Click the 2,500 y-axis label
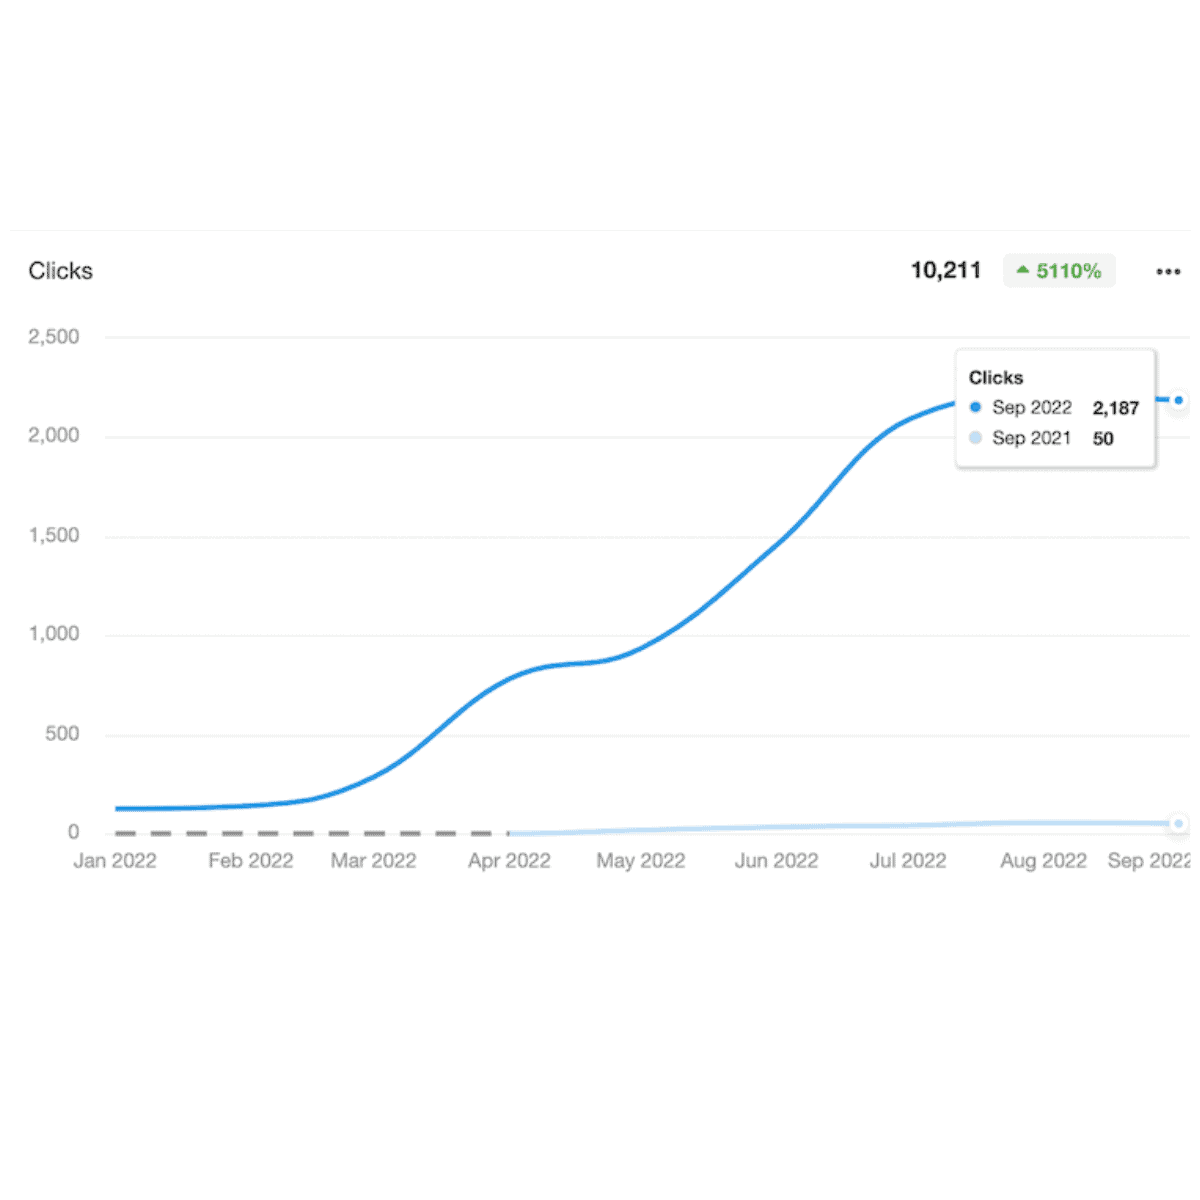 click(x=54, y=337)
